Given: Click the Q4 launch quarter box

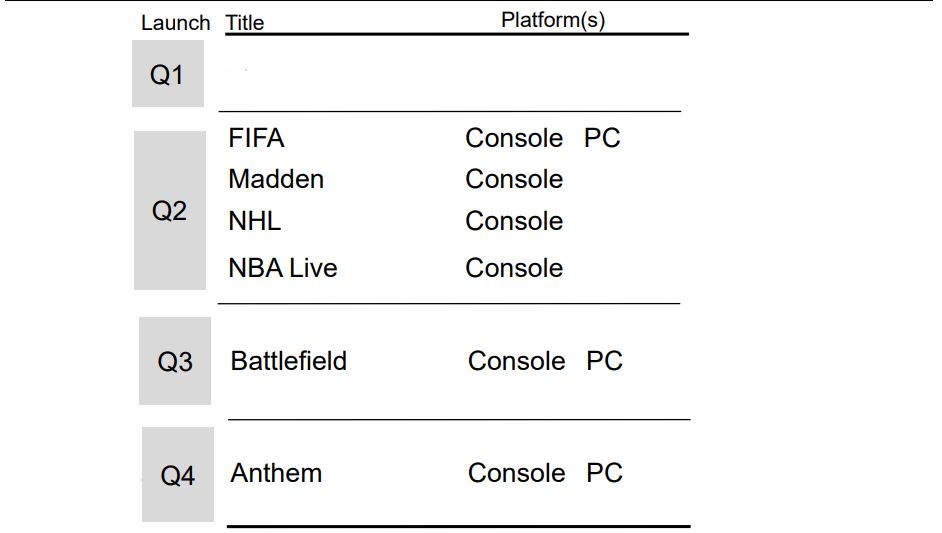Looking at the screenshot, I should (178, 475).
